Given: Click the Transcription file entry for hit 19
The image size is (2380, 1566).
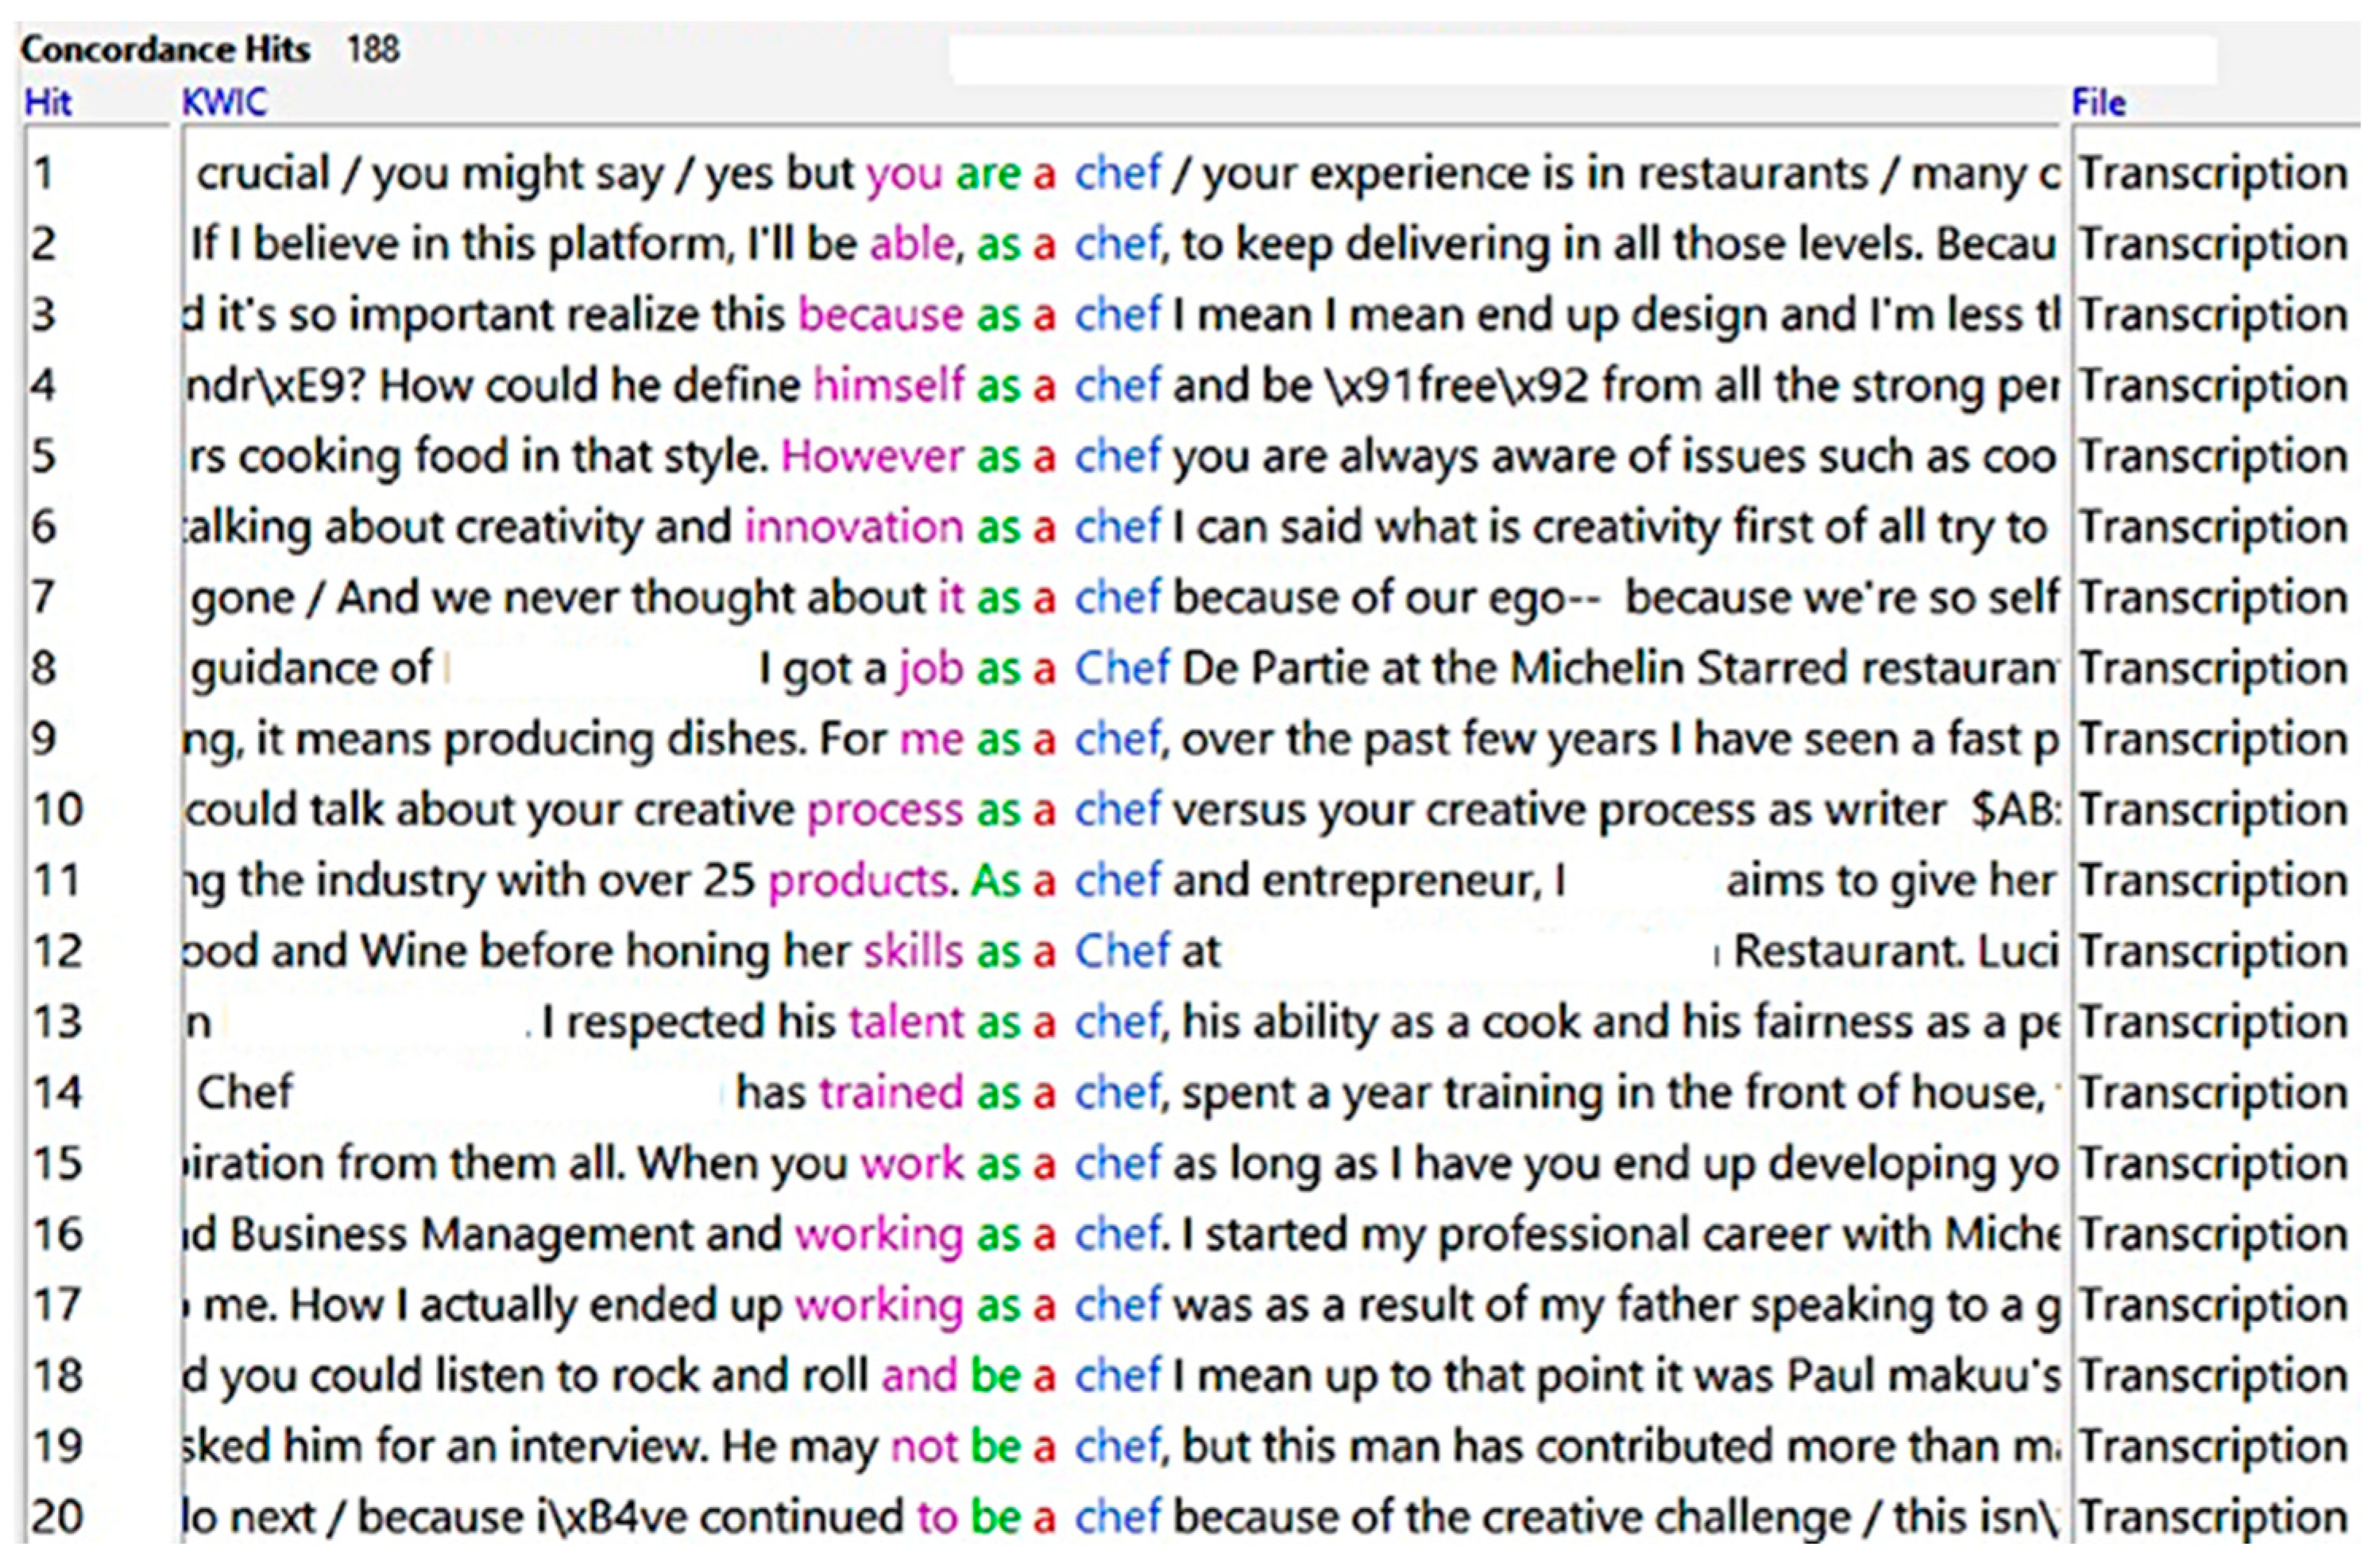Looking at the screenshot, I should [x=2213, y=1447].
